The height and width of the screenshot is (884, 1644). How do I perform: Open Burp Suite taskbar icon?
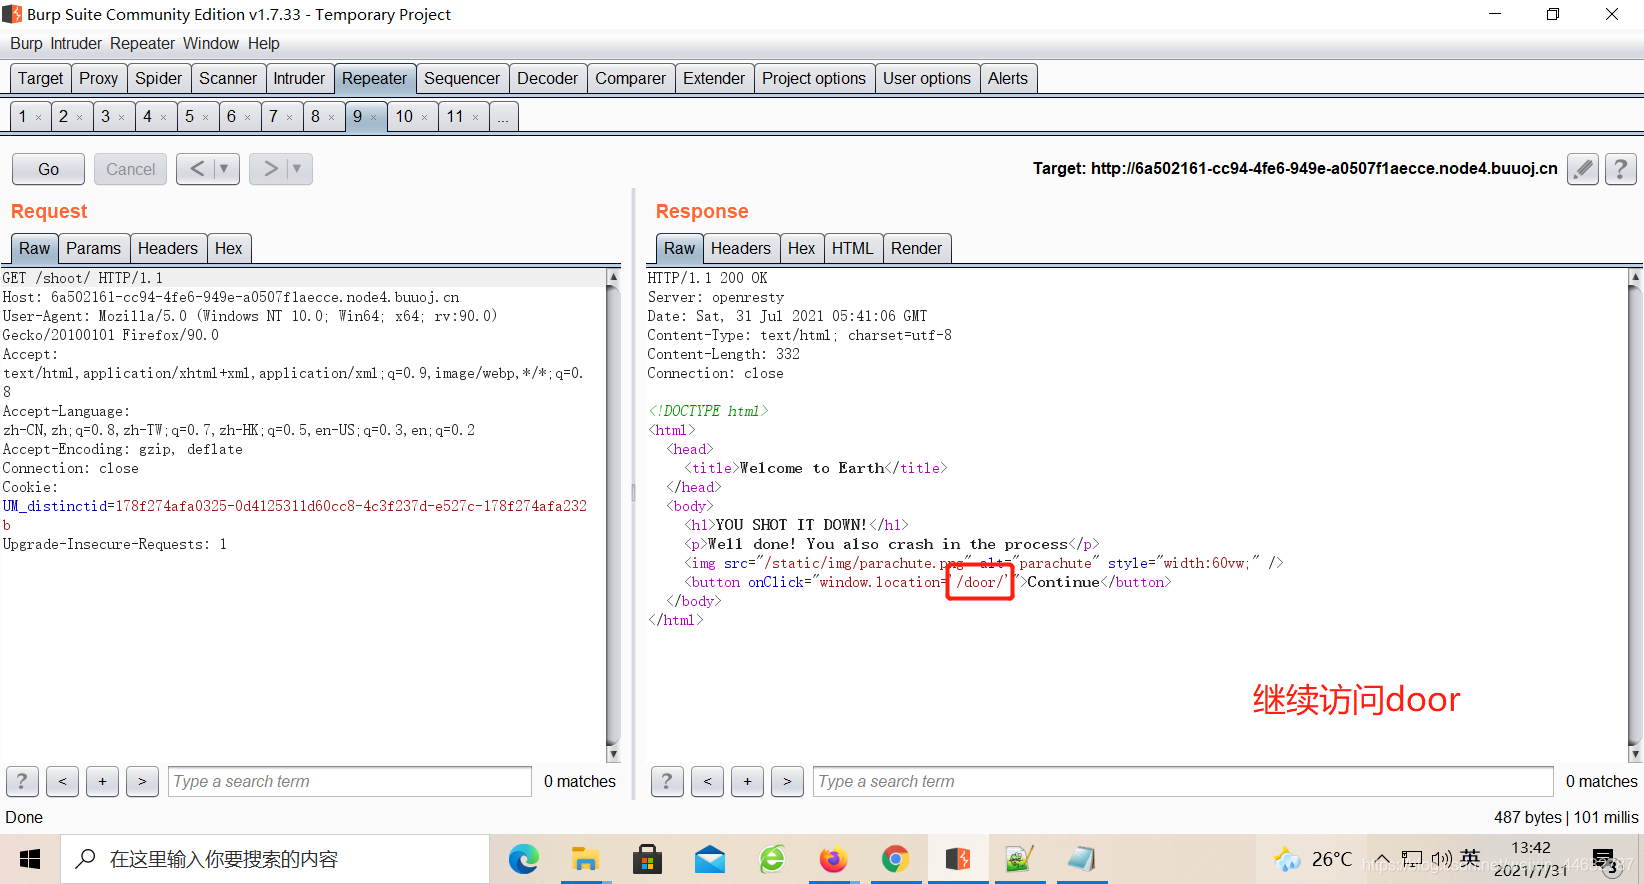[x=958, y=859]
